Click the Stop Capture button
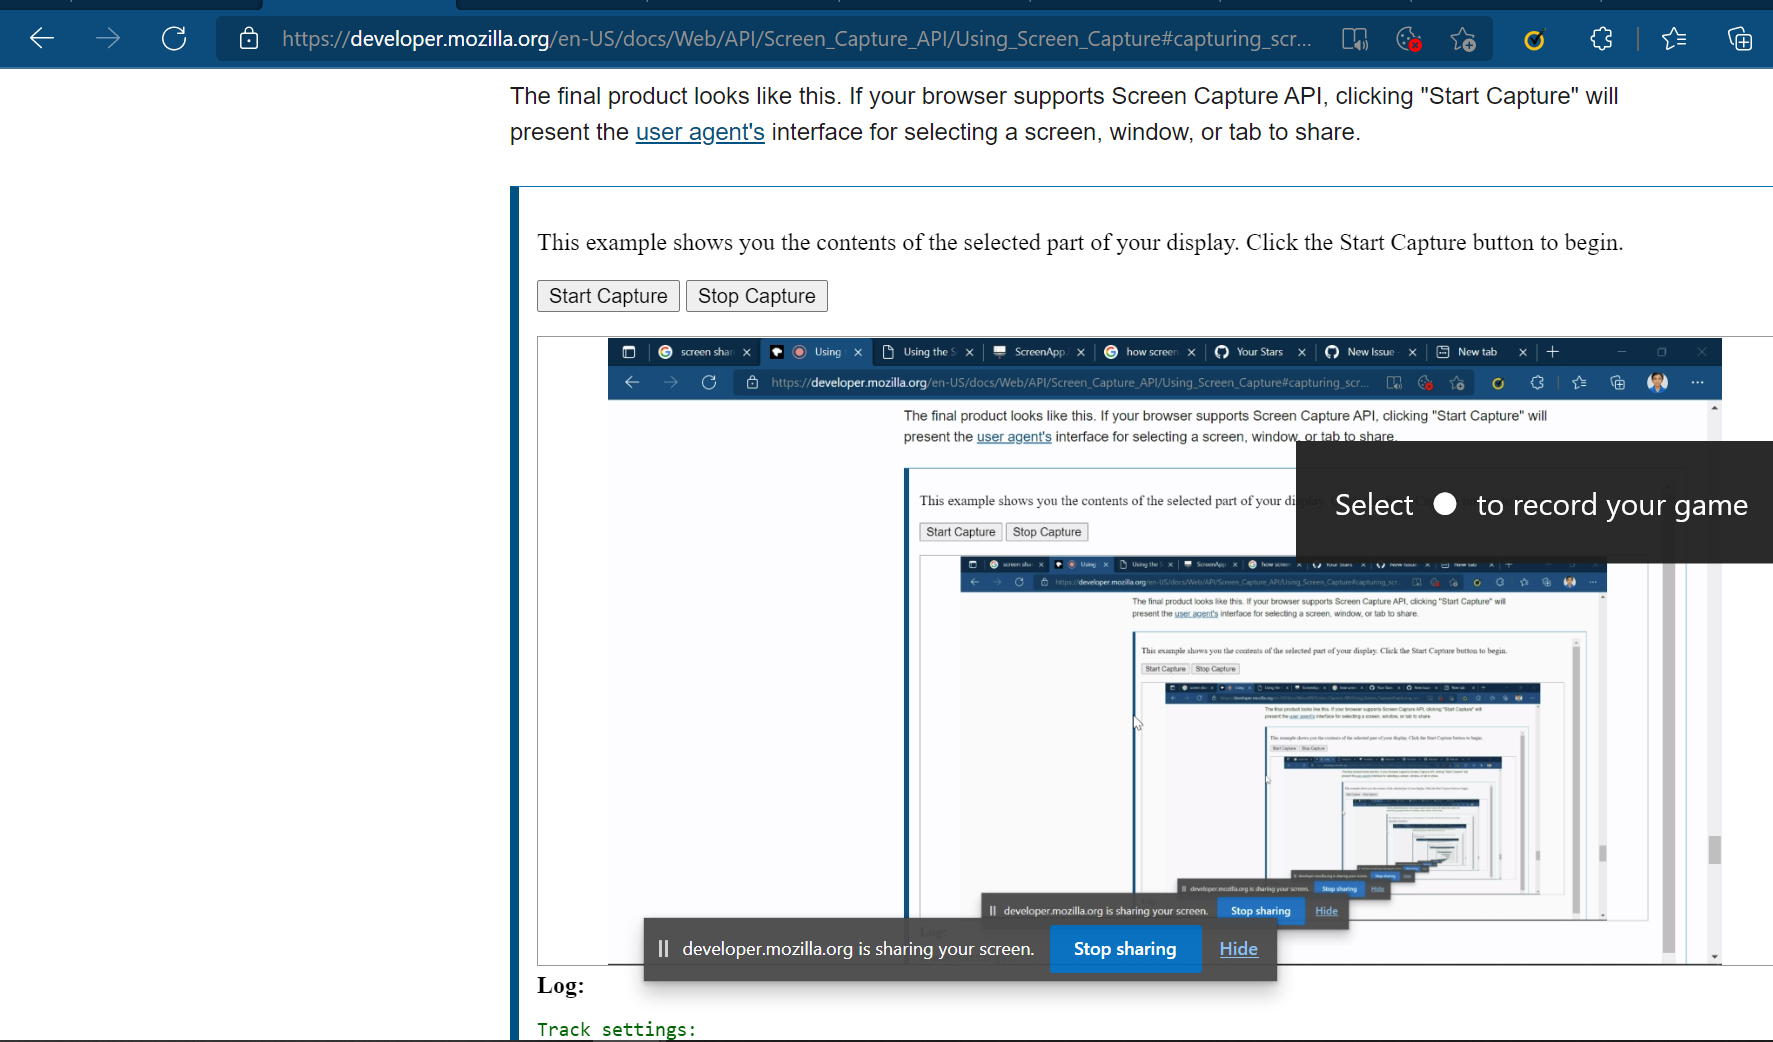Image resolution: width=1773 pixels, height=1042 pixels. pyautogui.click(x=756, y=295)
